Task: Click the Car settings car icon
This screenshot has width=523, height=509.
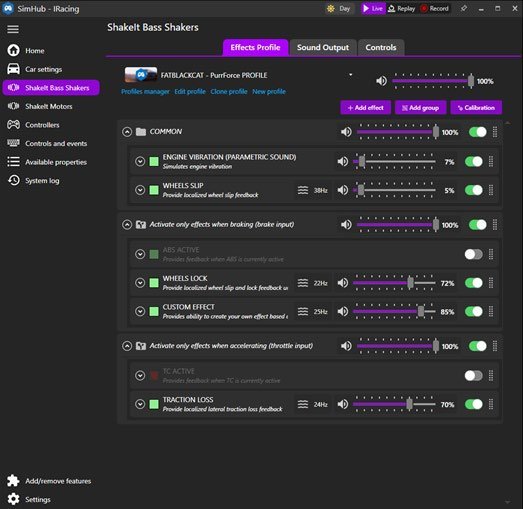Action: (x=14, y=69)
